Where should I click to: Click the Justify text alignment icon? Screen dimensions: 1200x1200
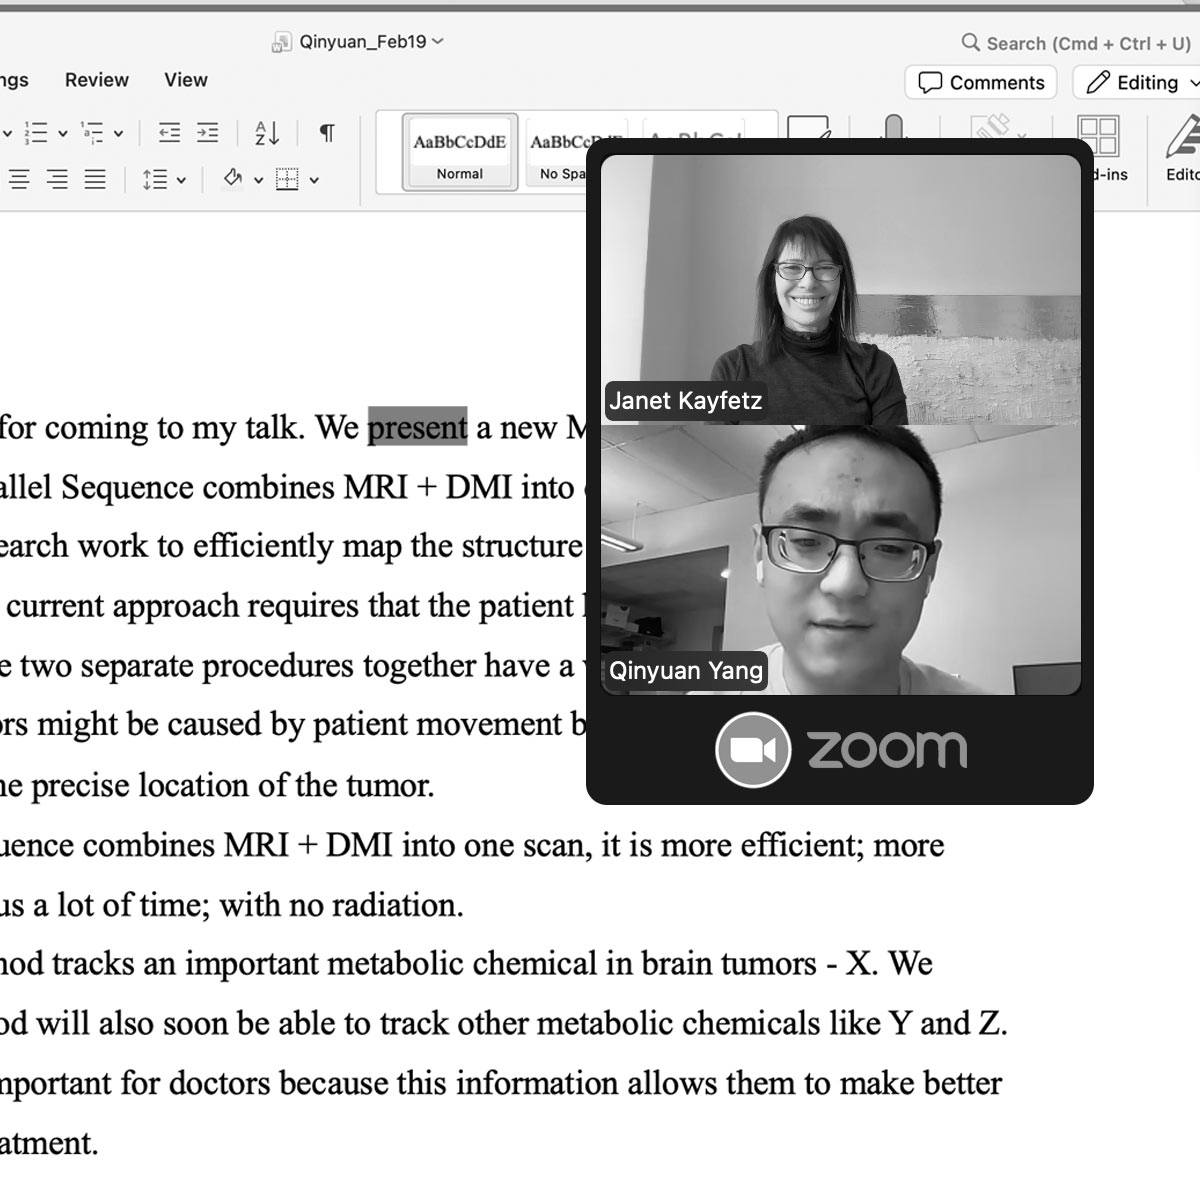(x=95, y=180)
